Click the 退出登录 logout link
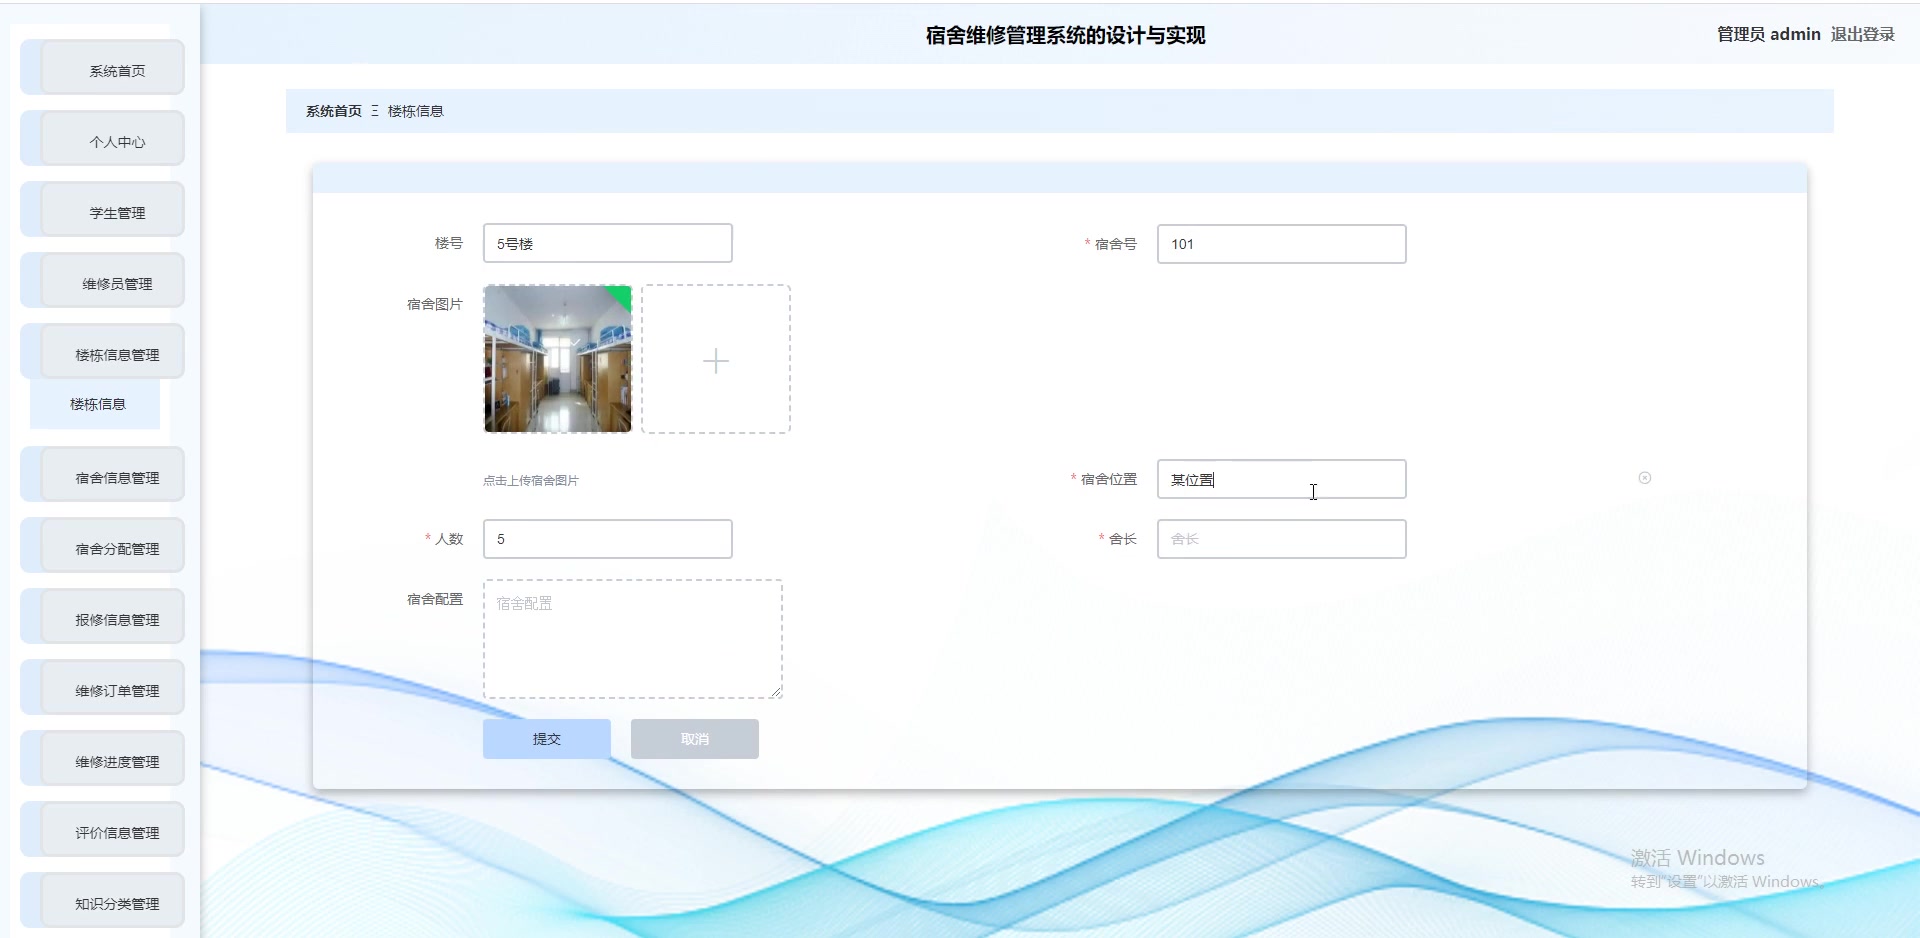Screen dimensions: 1920x938 1862,33
